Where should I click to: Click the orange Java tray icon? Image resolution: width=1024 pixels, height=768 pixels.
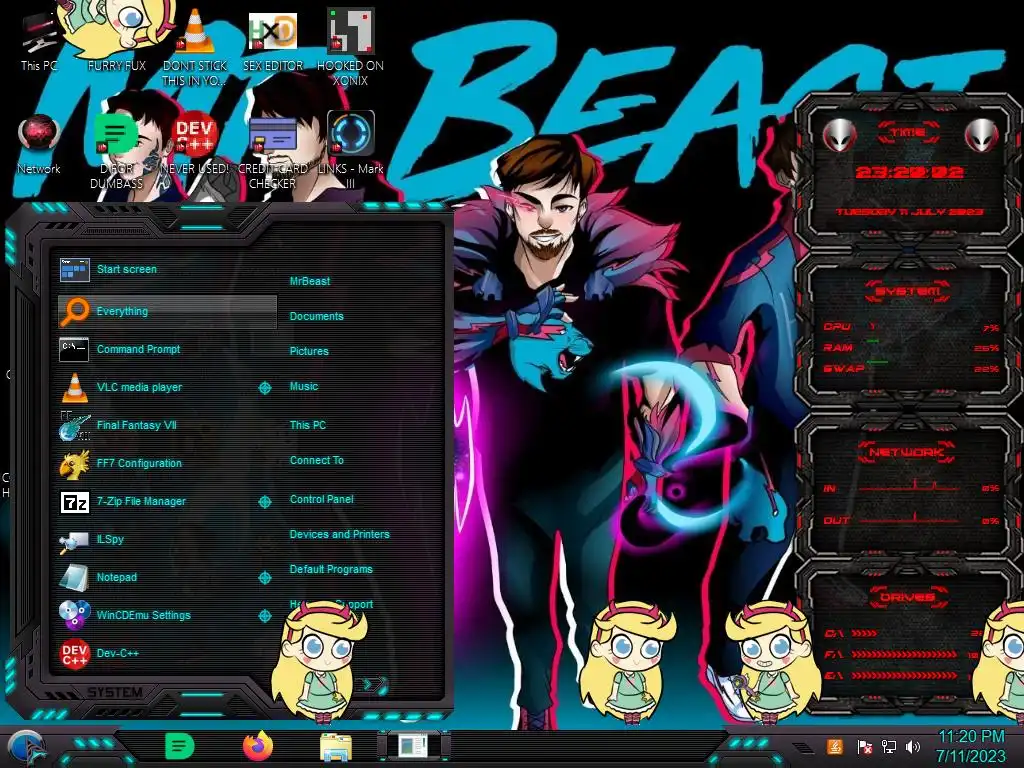[x=835, y=746]
